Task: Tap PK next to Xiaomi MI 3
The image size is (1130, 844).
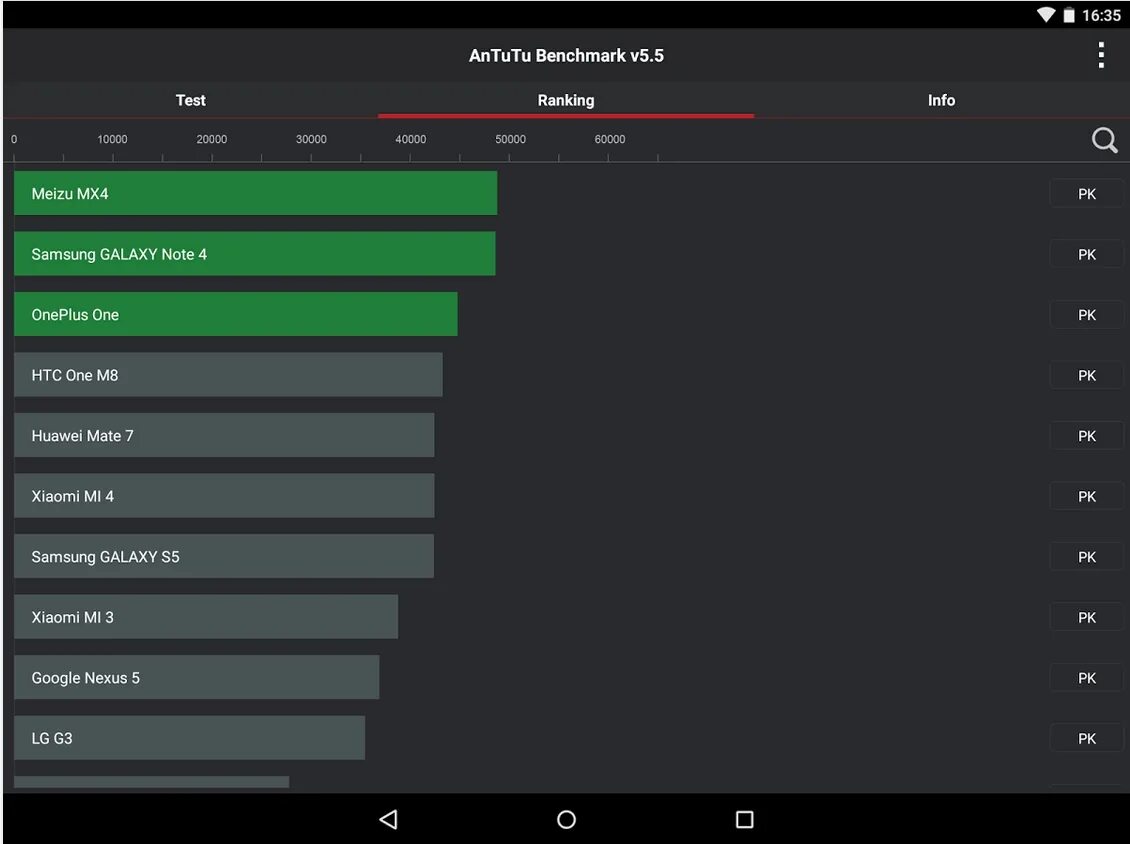Action: [1086, 618]
